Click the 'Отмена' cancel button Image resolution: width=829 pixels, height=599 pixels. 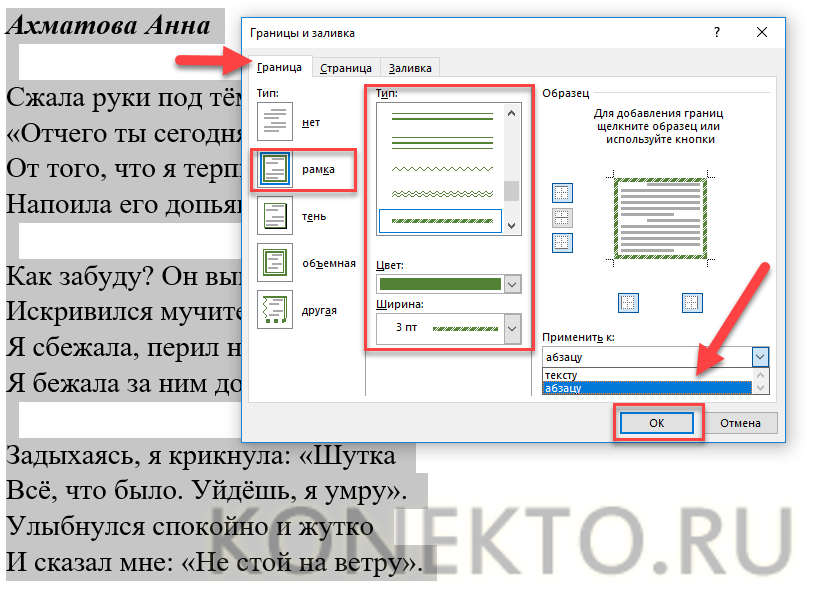pyautogui.click(x=741, y=423)
